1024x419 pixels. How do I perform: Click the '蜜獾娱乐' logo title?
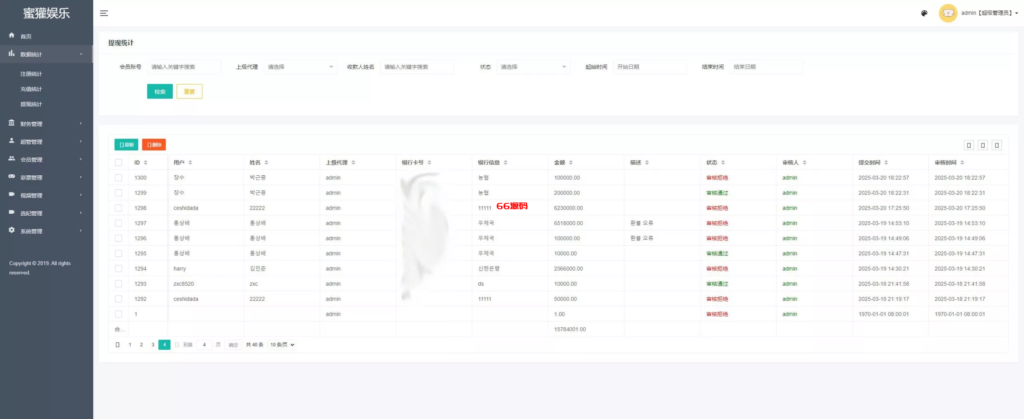pyautogui.click(x=46, y=13)
